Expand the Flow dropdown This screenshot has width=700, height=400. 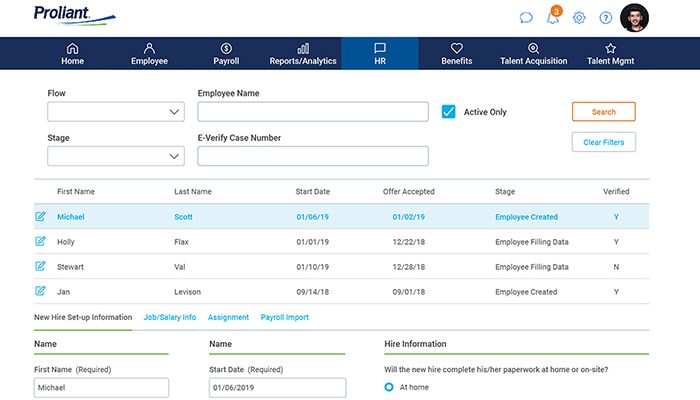pyautogui.click(x=116, y=112)
